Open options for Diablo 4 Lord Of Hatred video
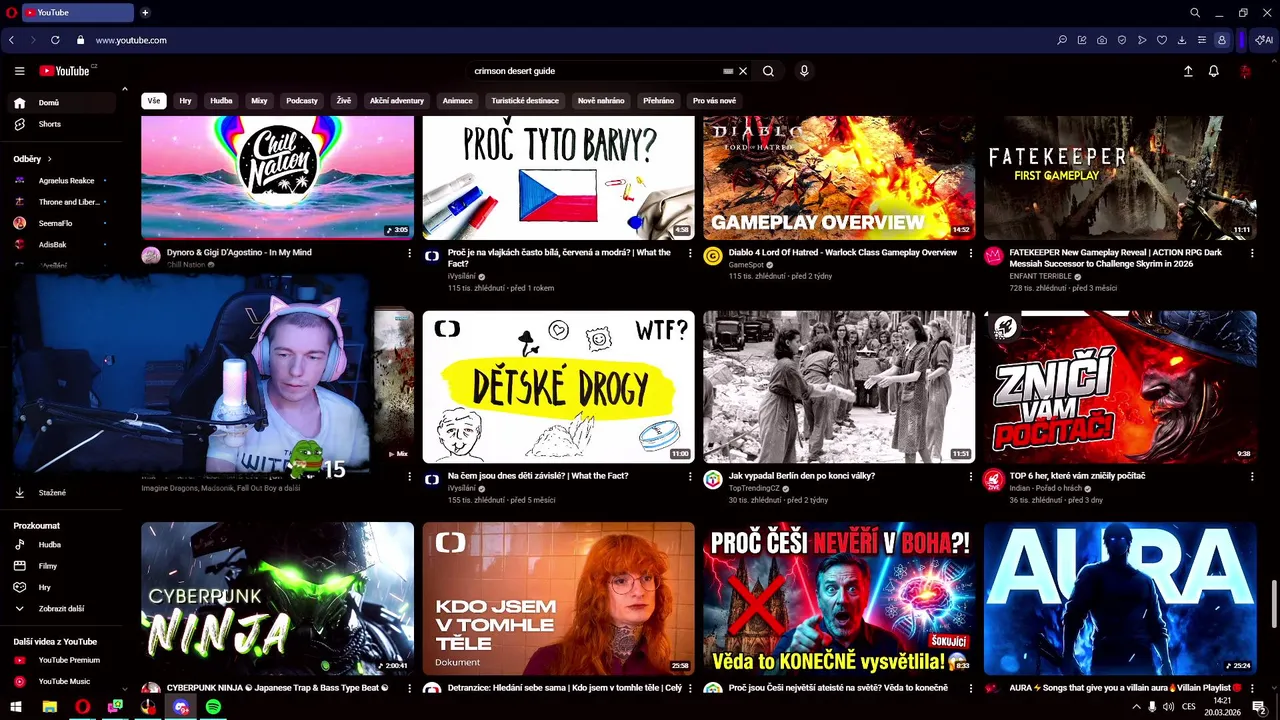Screen dimensions: 1280x720 [970, 254]
